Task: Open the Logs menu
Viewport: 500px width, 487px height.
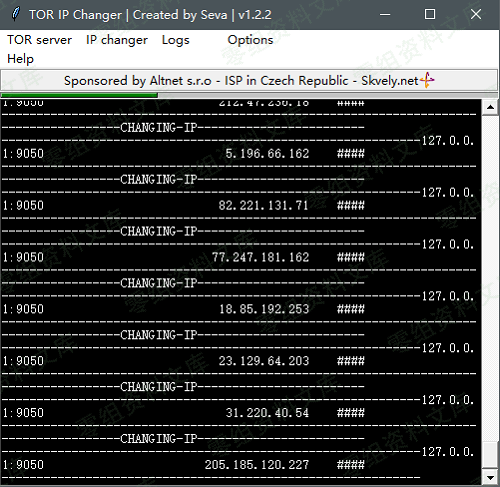Action: pyautogui.click(x=176, y=40)
